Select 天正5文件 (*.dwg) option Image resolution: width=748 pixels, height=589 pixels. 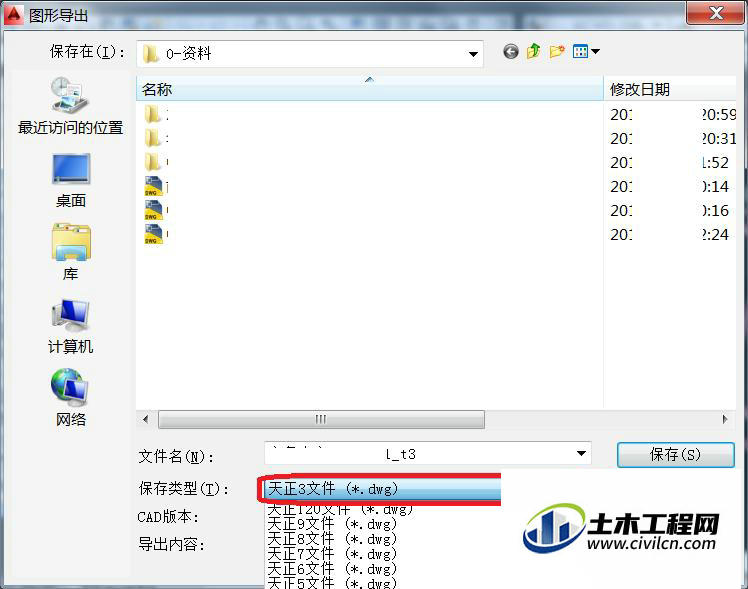point(332,583)
